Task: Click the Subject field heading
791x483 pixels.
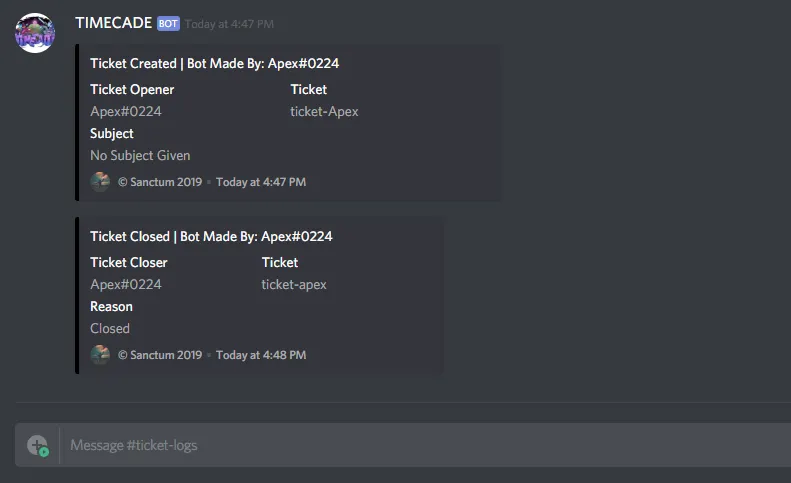Action: click(112, 134)
